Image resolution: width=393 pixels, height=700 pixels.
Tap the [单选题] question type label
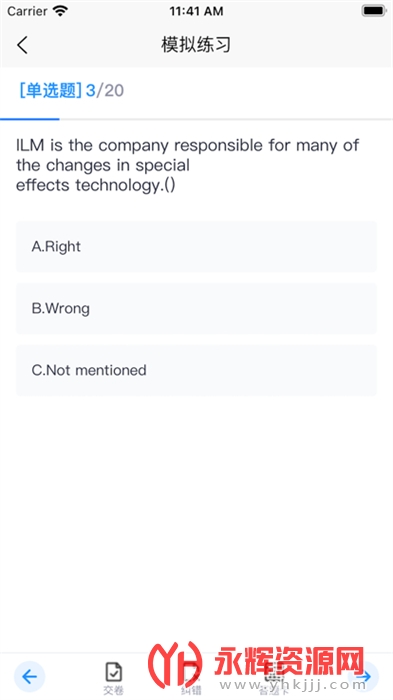pyautogui.click(x=50, y=91)
